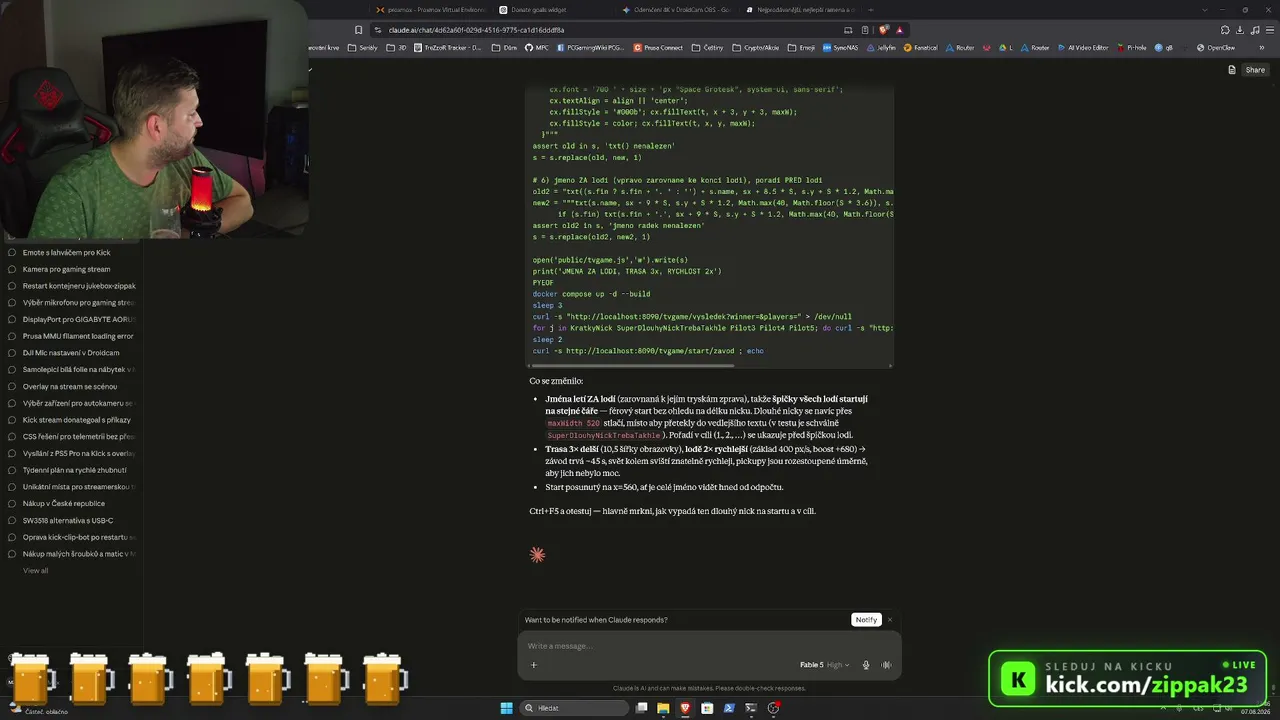Open the chat "Prusa MMU filament loading error"

tap(72, 336)
